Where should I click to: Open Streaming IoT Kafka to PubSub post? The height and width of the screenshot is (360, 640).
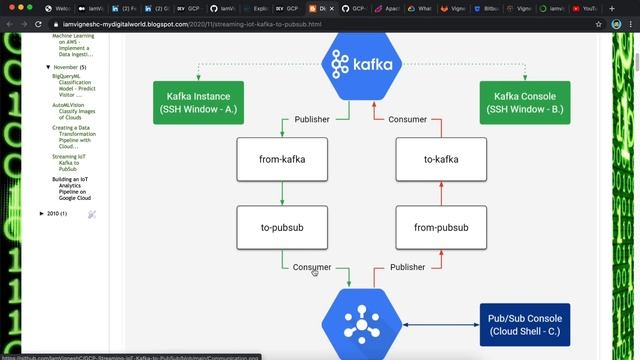69,162
